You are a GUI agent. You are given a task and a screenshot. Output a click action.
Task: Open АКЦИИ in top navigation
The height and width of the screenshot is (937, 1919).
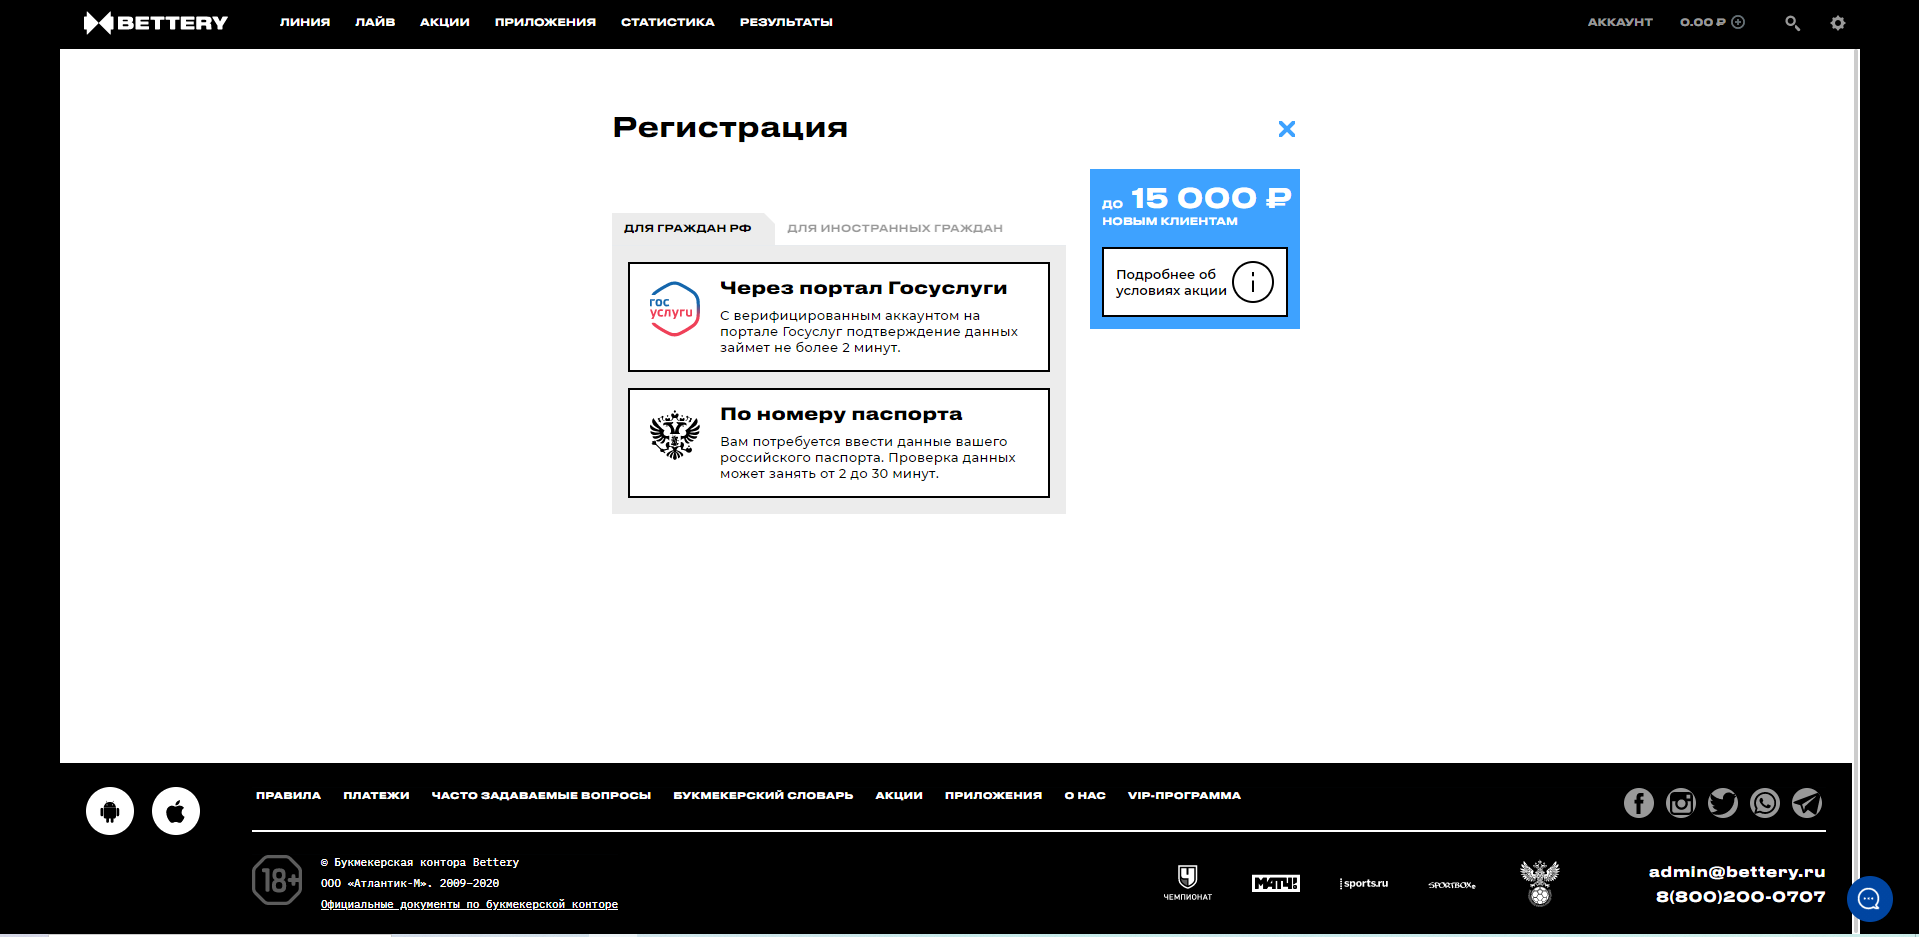445,22
